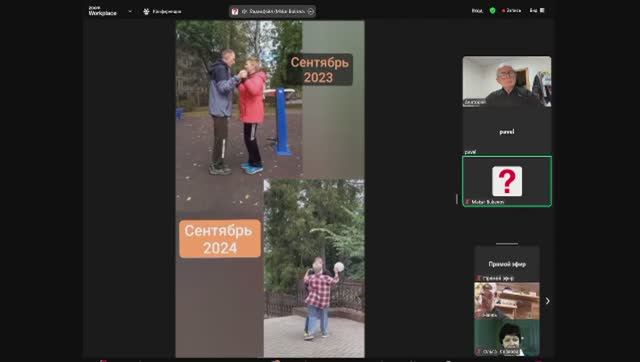Select the pavel participant tile

(507, 131)
